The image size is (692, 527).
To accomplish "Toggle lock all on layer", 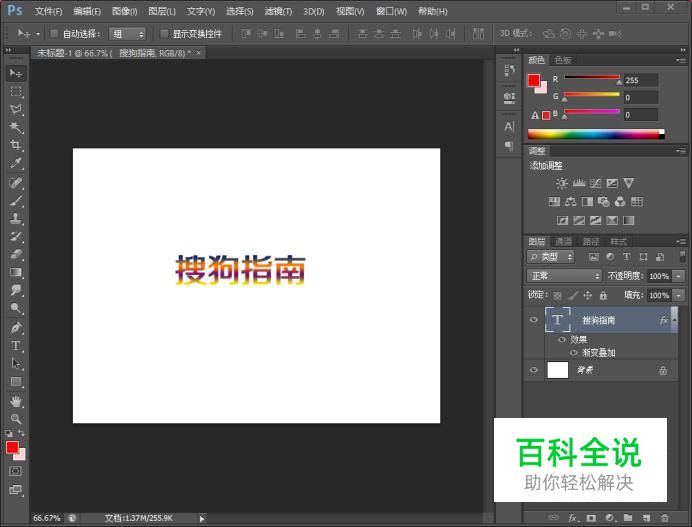I will pyautogui.click(x=603, y=295).
